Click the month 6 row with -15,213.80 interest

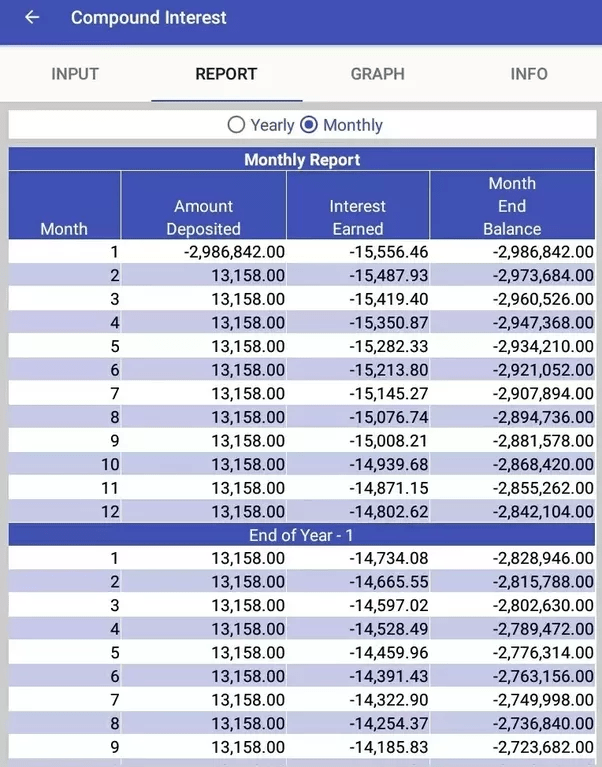302,370
